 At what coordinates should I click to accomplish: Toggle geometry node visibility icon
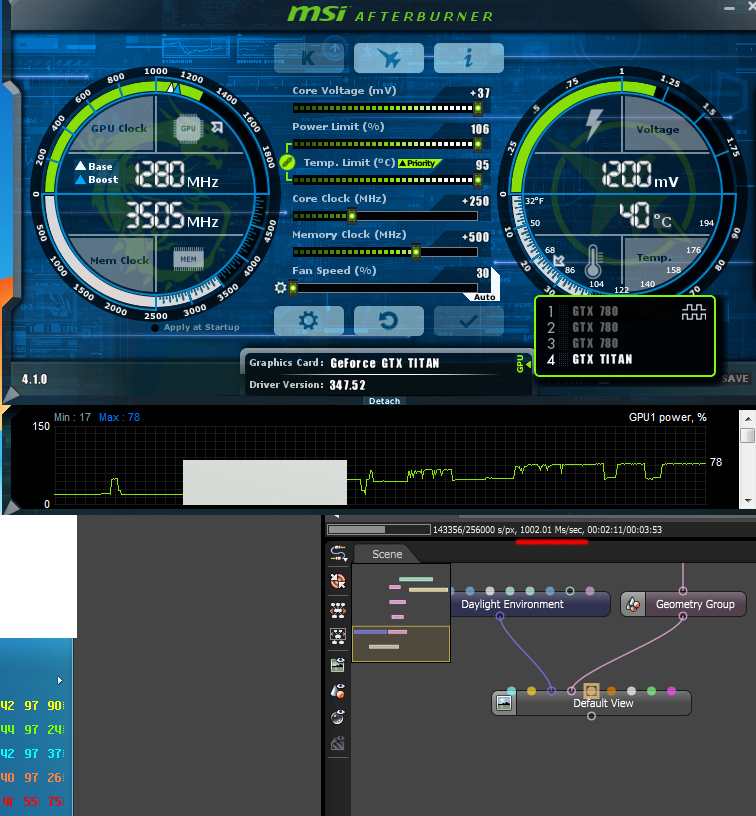pos(338,691)
